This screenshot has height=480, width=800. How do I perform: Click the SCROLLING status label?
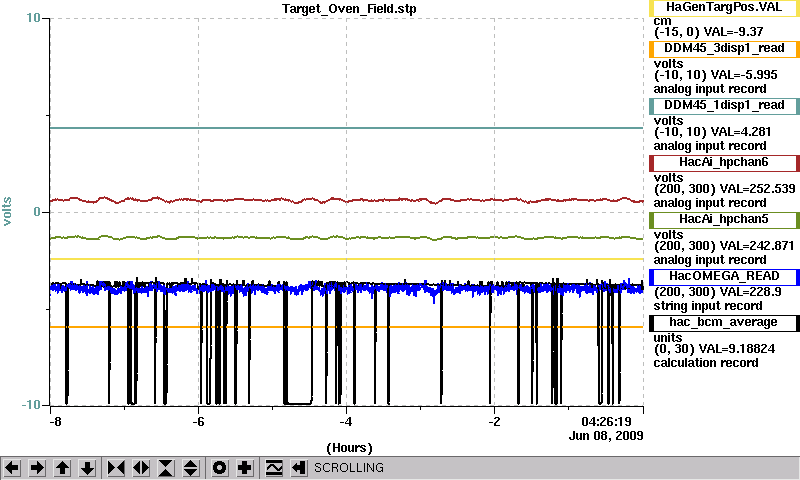click(x=348, y=468)
